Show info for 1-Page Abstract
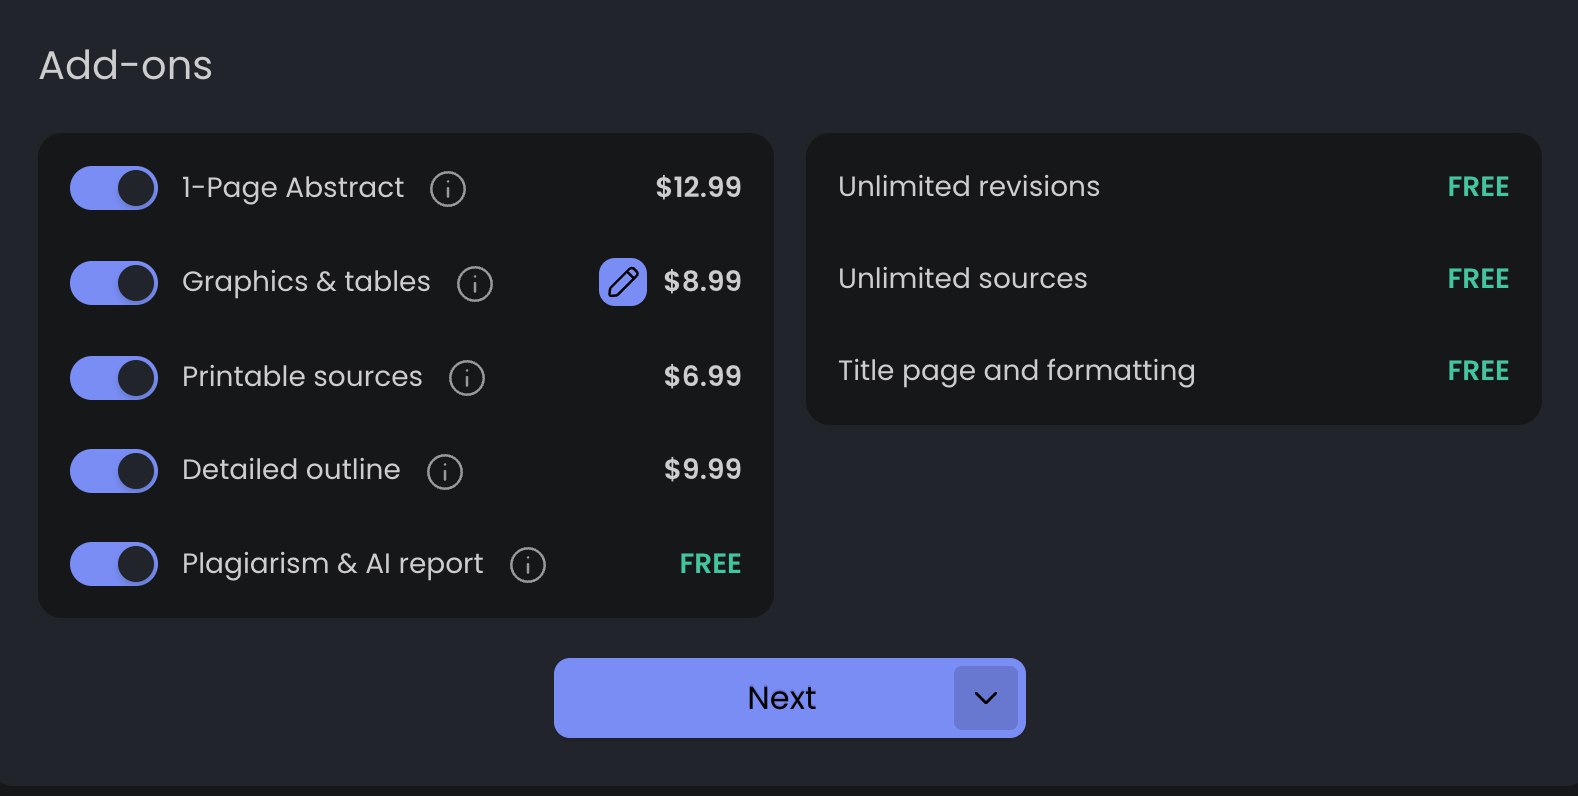 point(447,188)
